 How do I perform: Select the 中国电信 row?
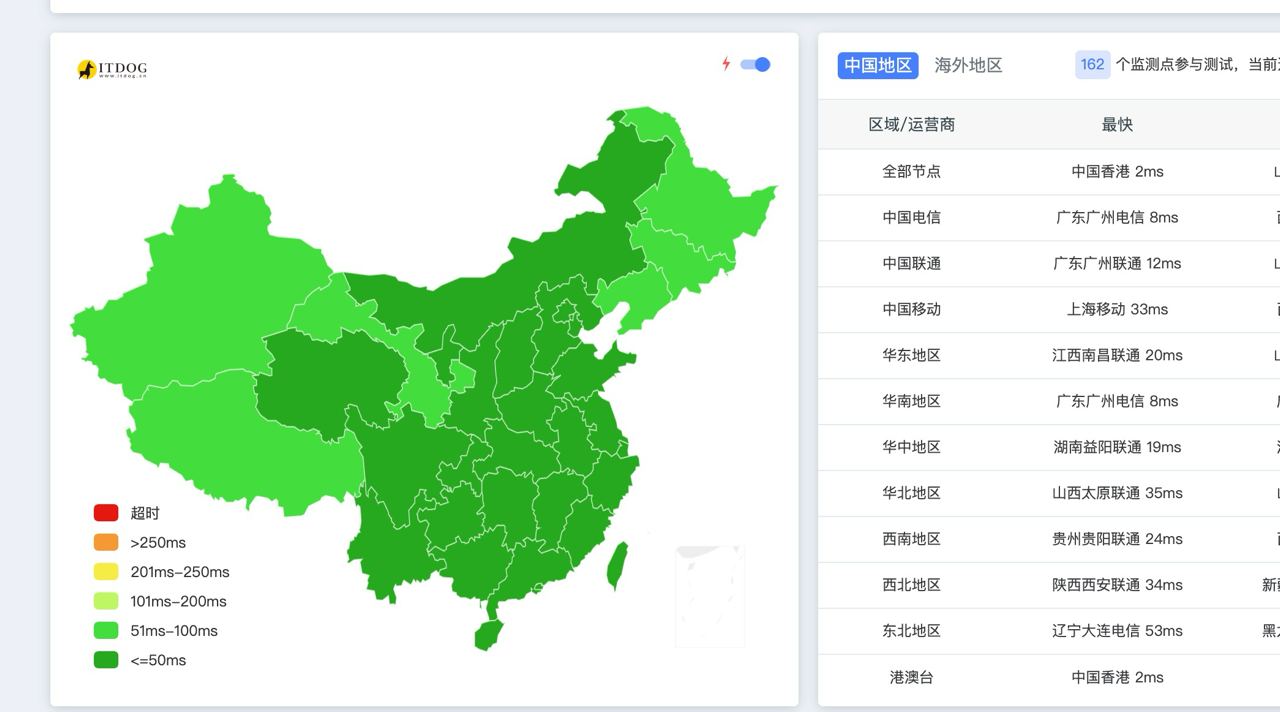(911, 218)
